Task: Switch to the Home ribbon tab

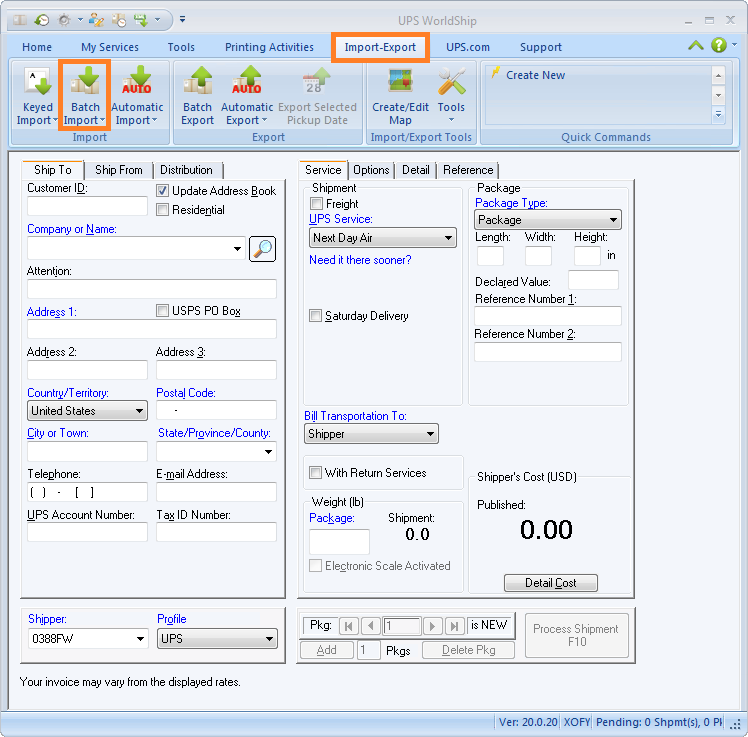Action: point(37,47)
